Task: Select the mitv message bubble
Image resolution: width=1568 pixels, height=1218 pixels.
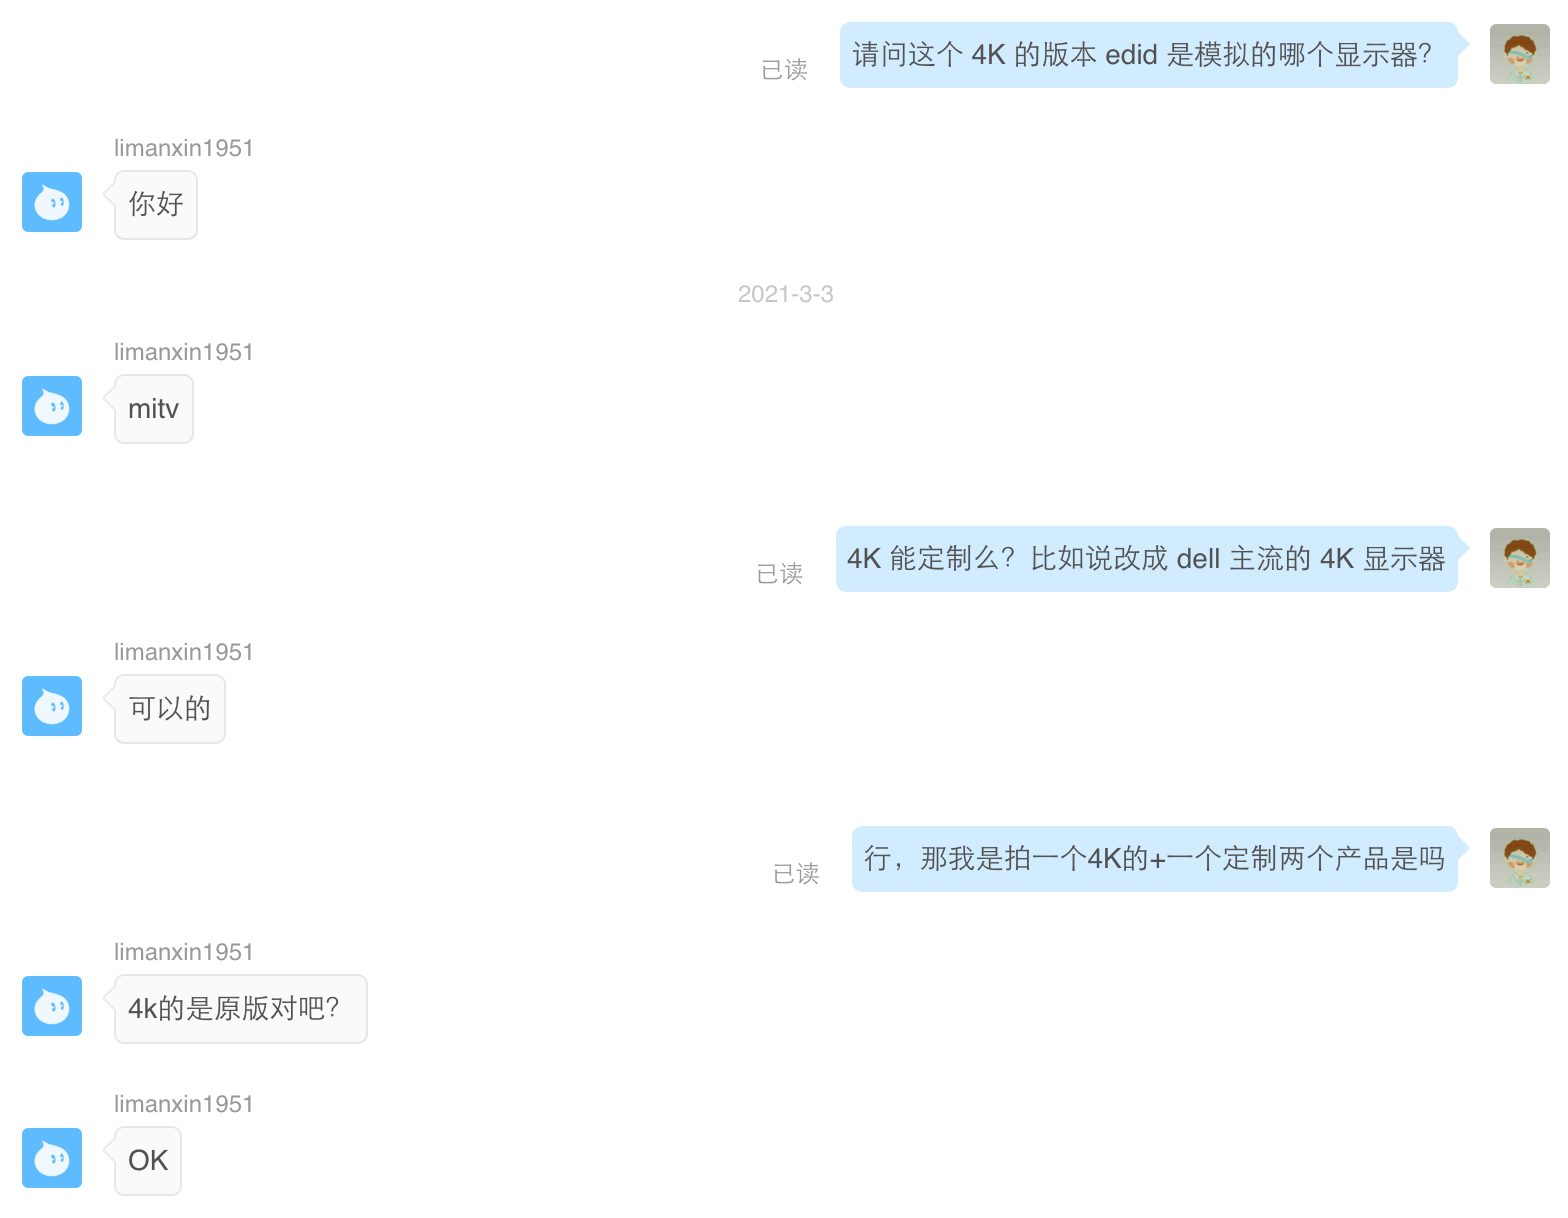Action: click(x=154, y=409)
